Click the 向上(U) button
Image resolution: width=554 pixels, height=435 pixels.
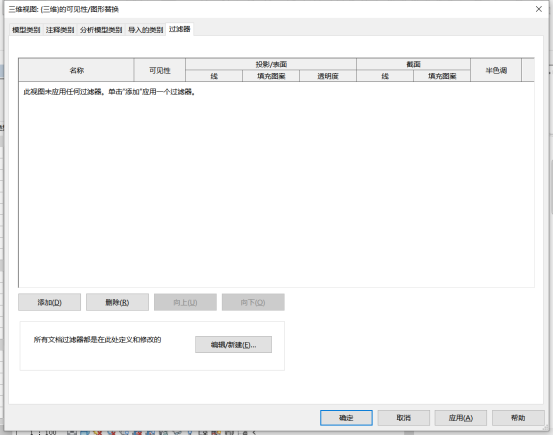(x=185, y=302)
